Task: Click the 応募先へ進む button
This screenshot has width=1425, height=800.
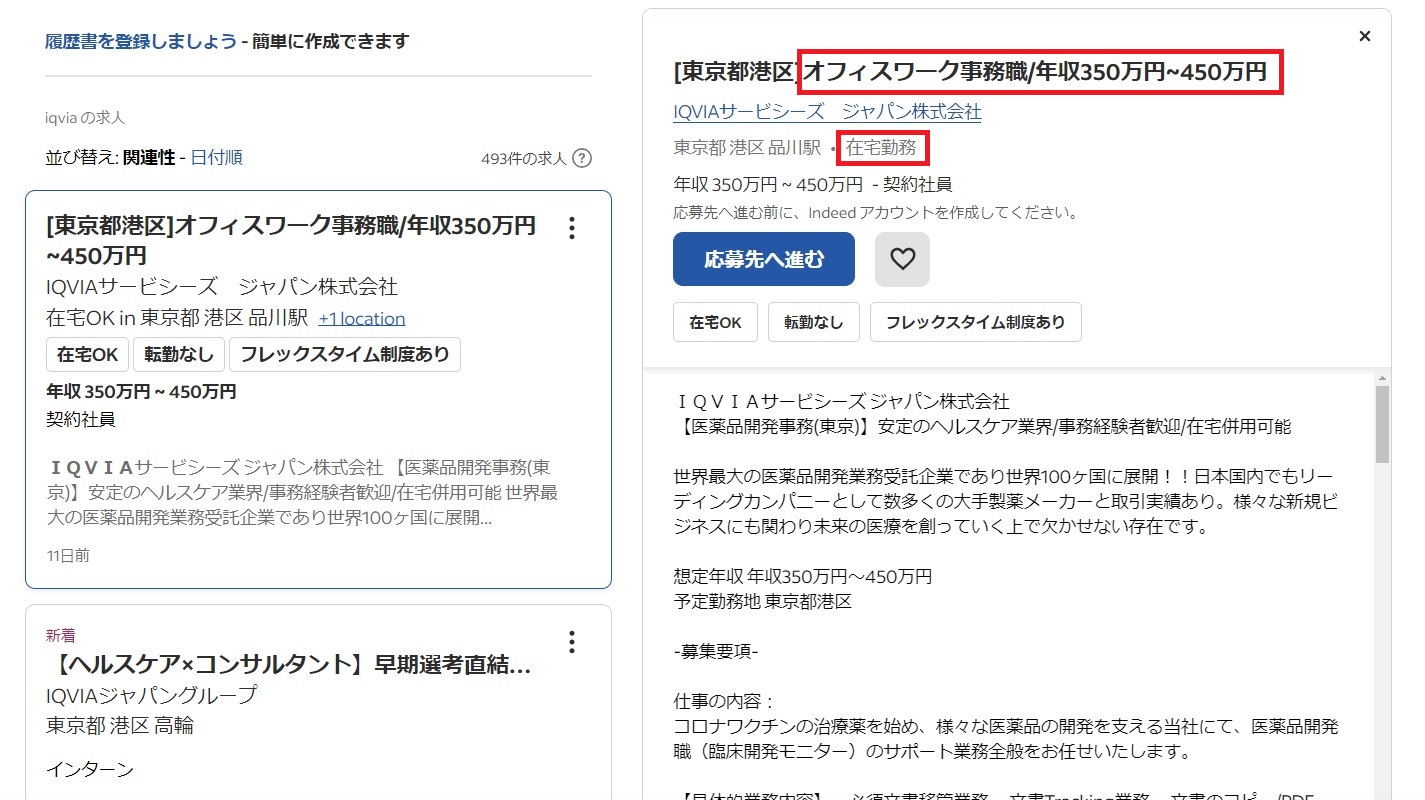Action: tap(764, 259)
